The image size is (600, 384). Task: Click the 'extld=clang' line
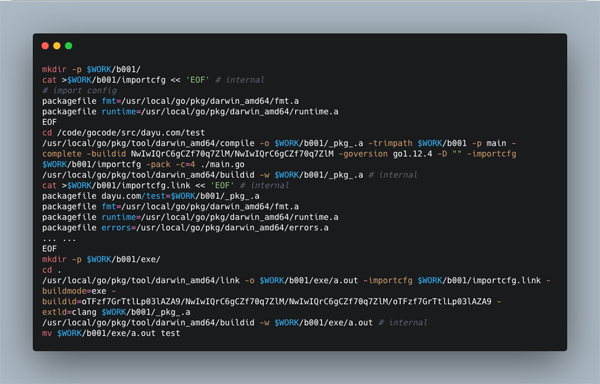pyautogui.click(x=116, y=312)
